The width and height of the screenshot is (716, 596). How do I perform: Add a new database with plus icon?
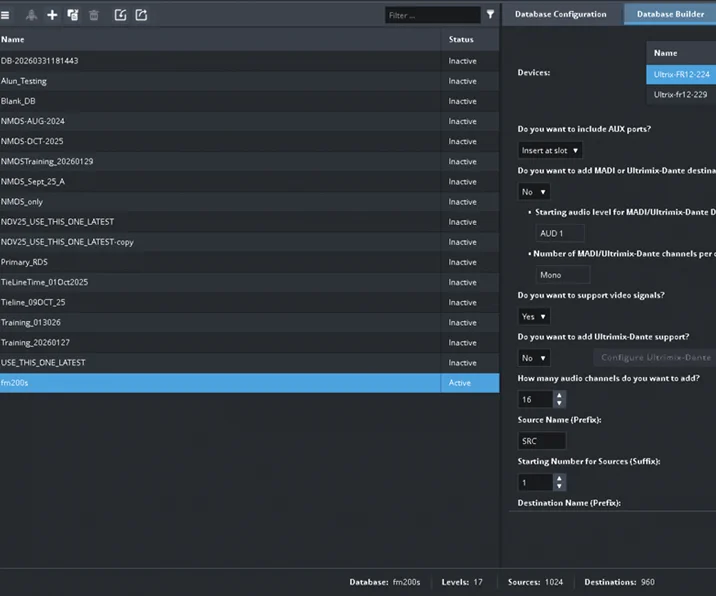point(52,15)
